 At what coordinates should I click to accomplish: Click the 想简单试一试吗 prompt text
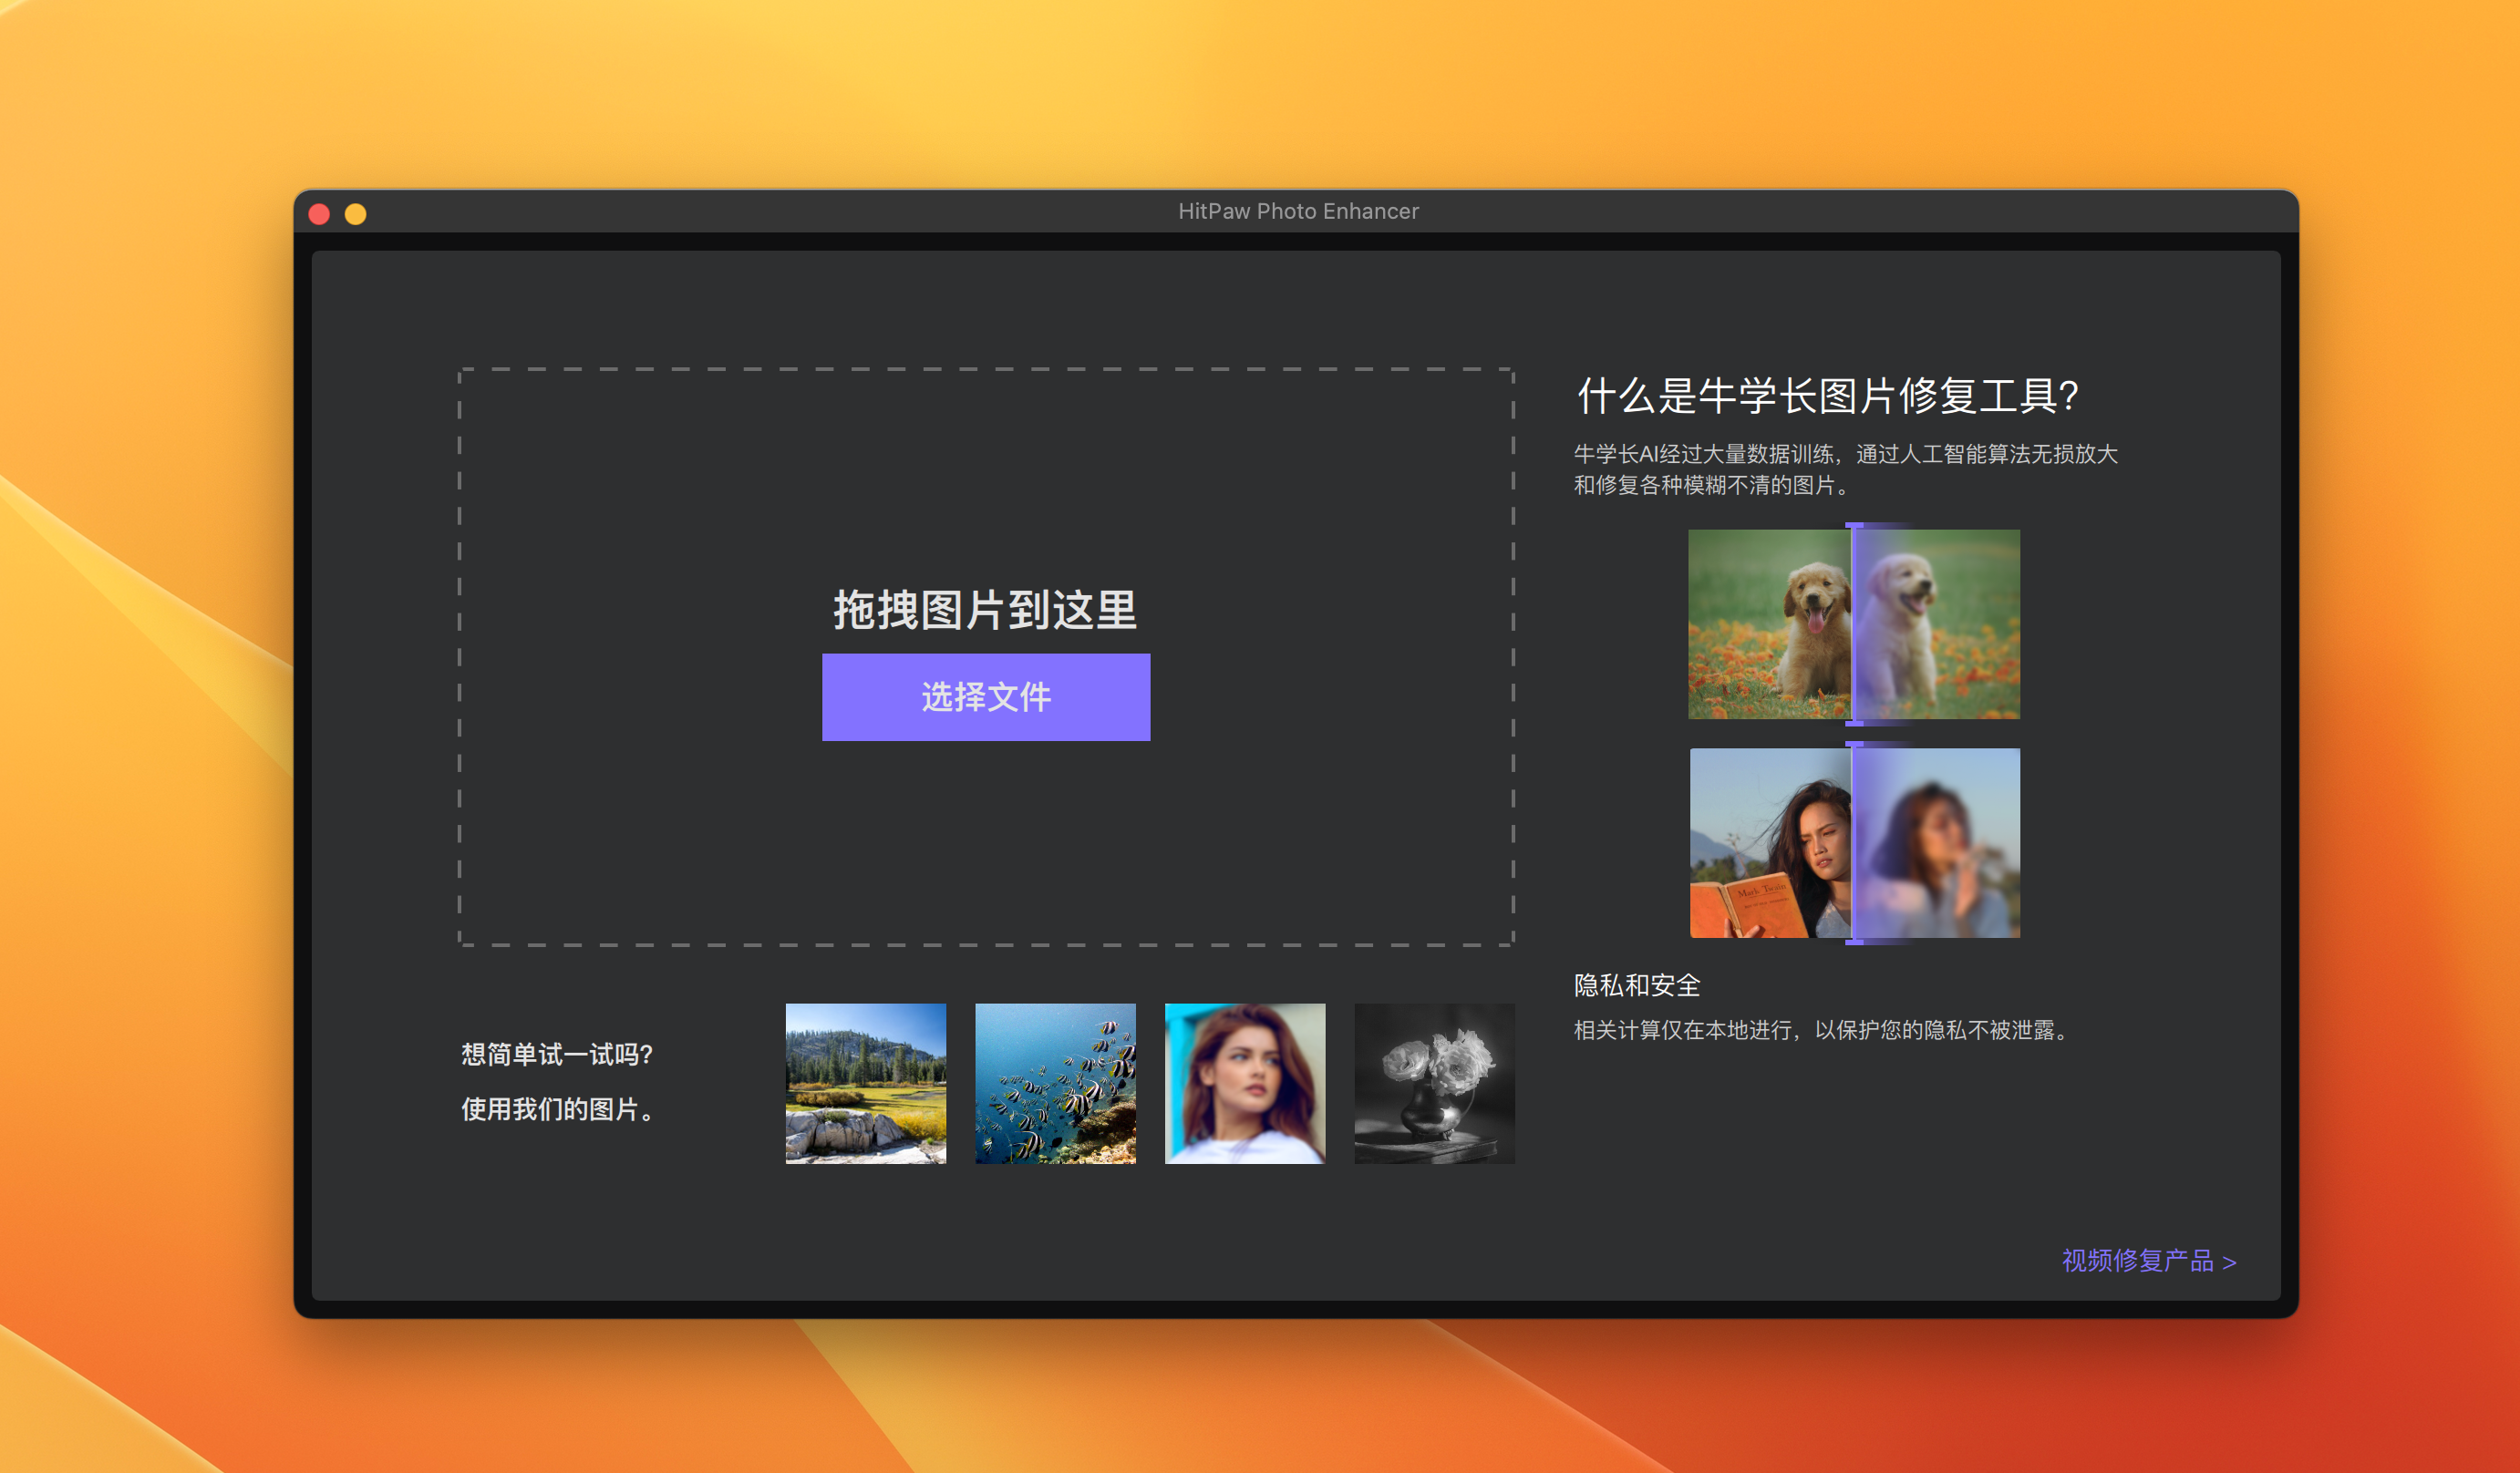(557, 1054)
